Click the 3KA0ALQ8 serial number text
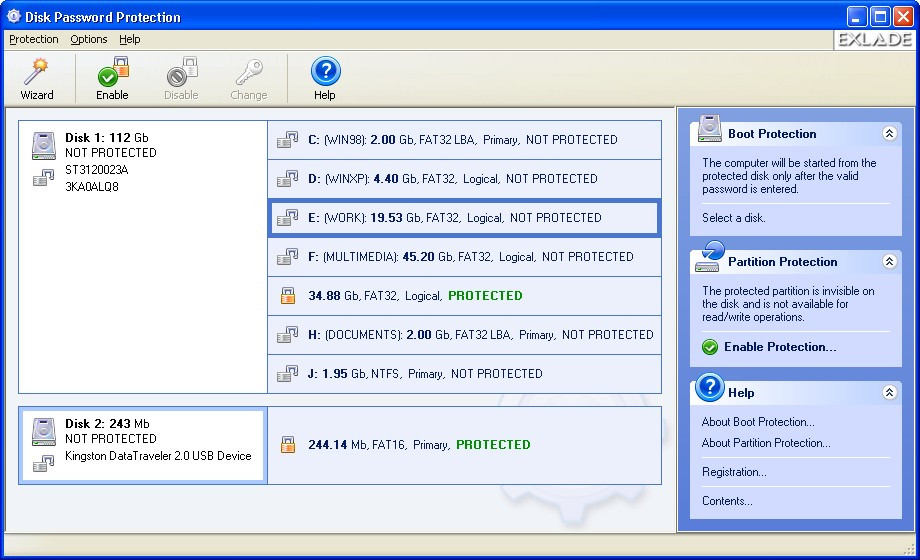Image resolution: width=920 pixels, height=560 pixels. pyautogui.click(x=92, y=187)
